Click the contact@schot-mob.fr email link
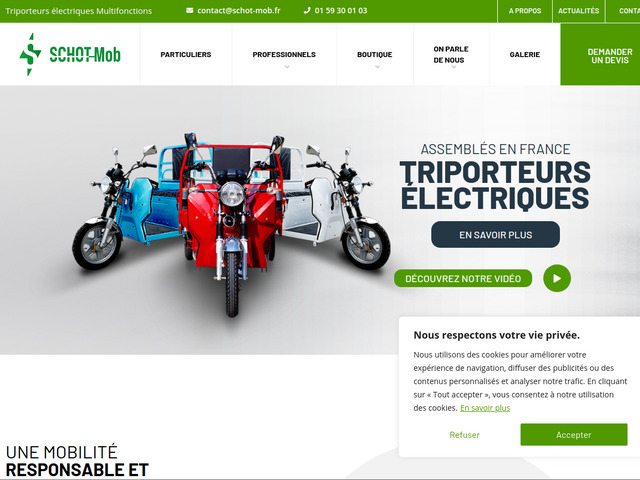This screenshot has width=640, height=480. (x=238, y=11)
